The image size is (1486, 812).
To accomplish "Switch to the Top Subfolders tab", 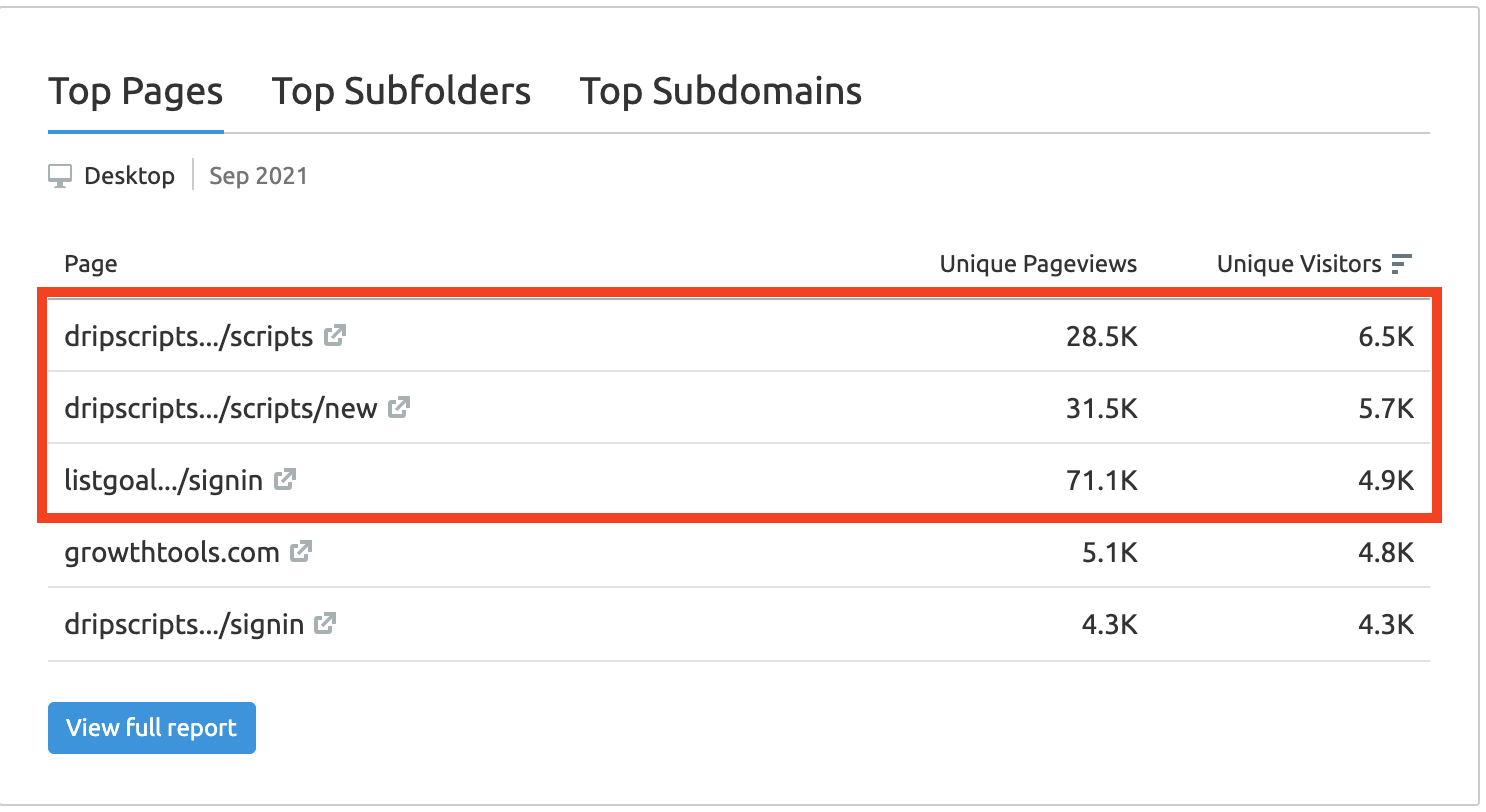I will click(401, 92).
